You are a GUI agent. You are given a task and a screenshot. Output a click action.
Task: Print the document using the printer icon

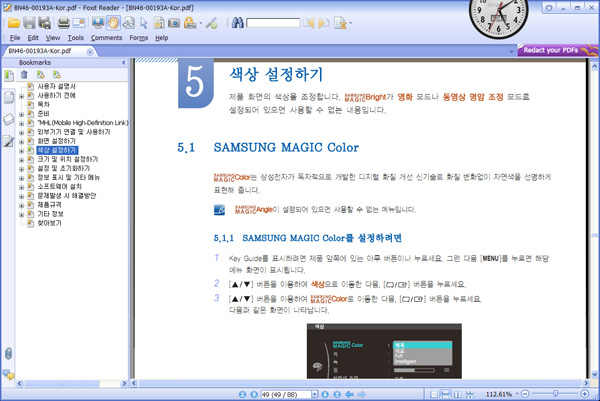pyautogui.click(x=64, y=23)
